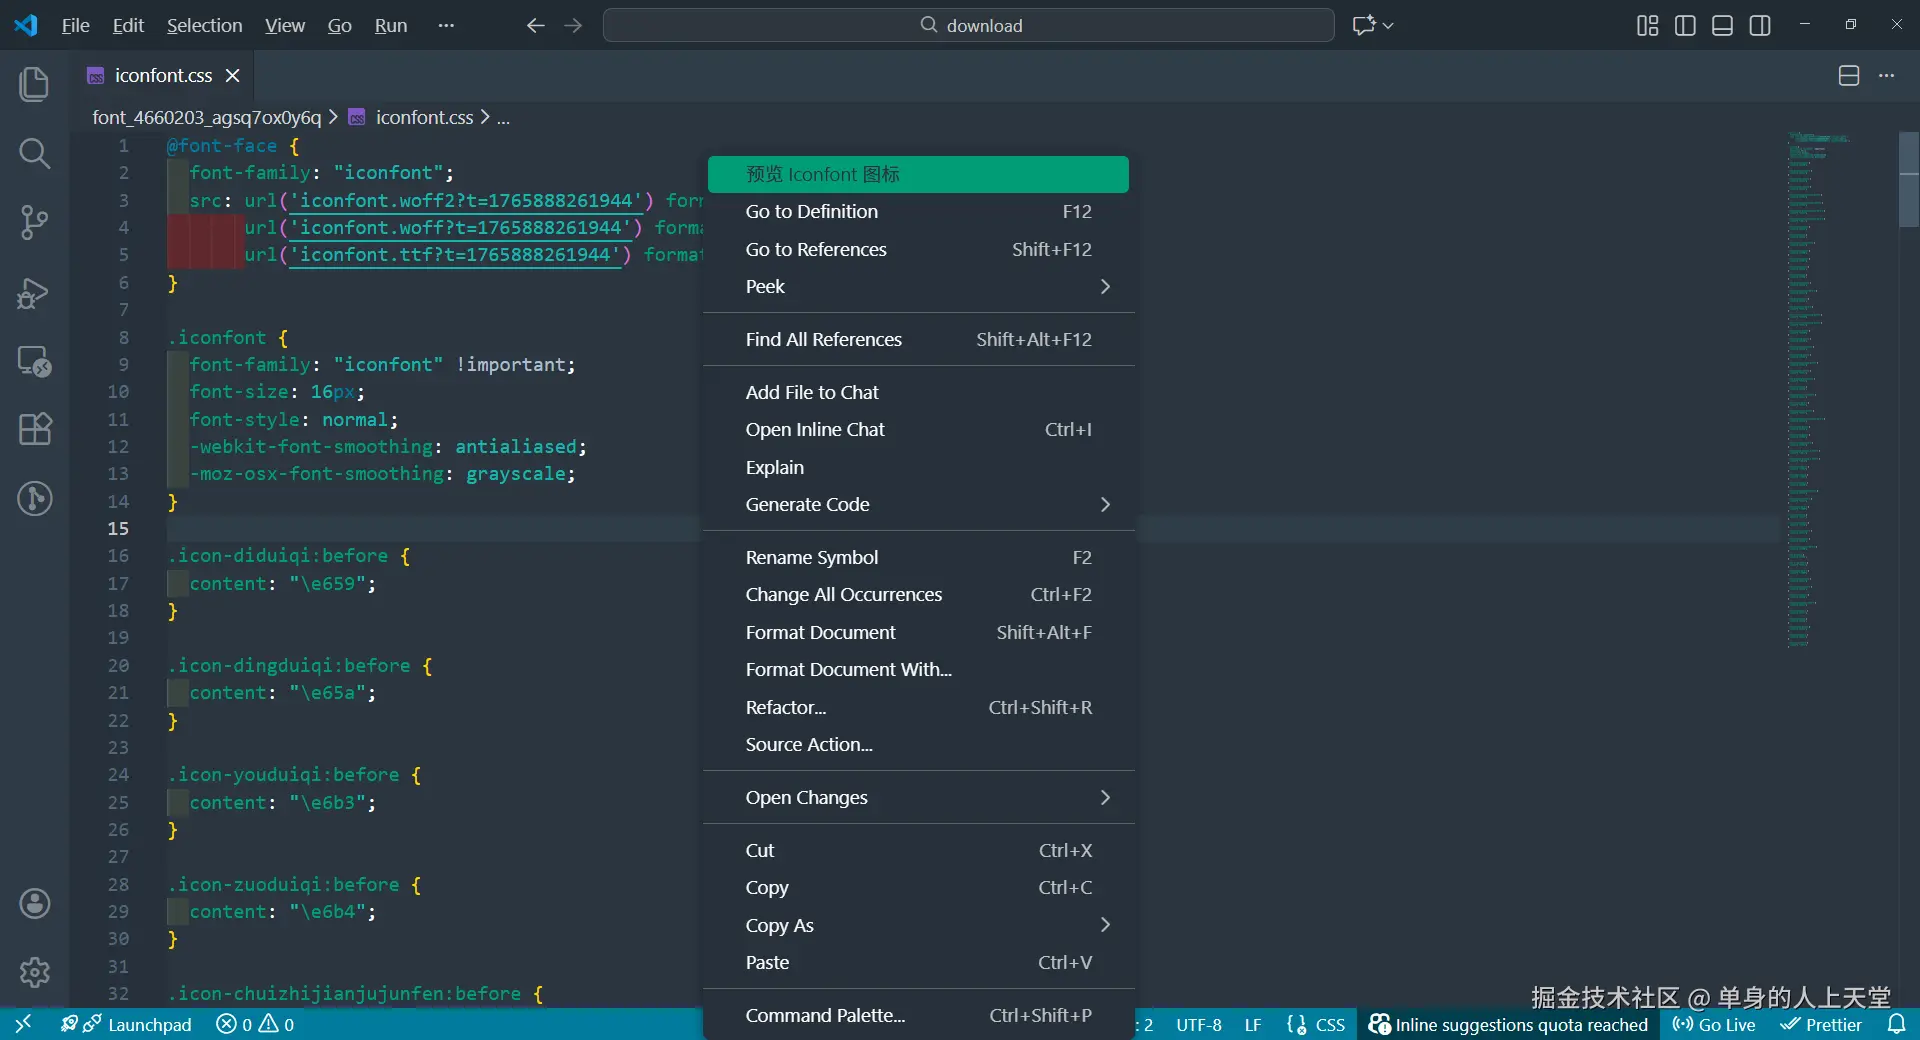The width and height of the screenshot is (1920, 1040).
Task: Click notifications bell in status bar
Action: pyautogui.click(x=1896, y=1024)
